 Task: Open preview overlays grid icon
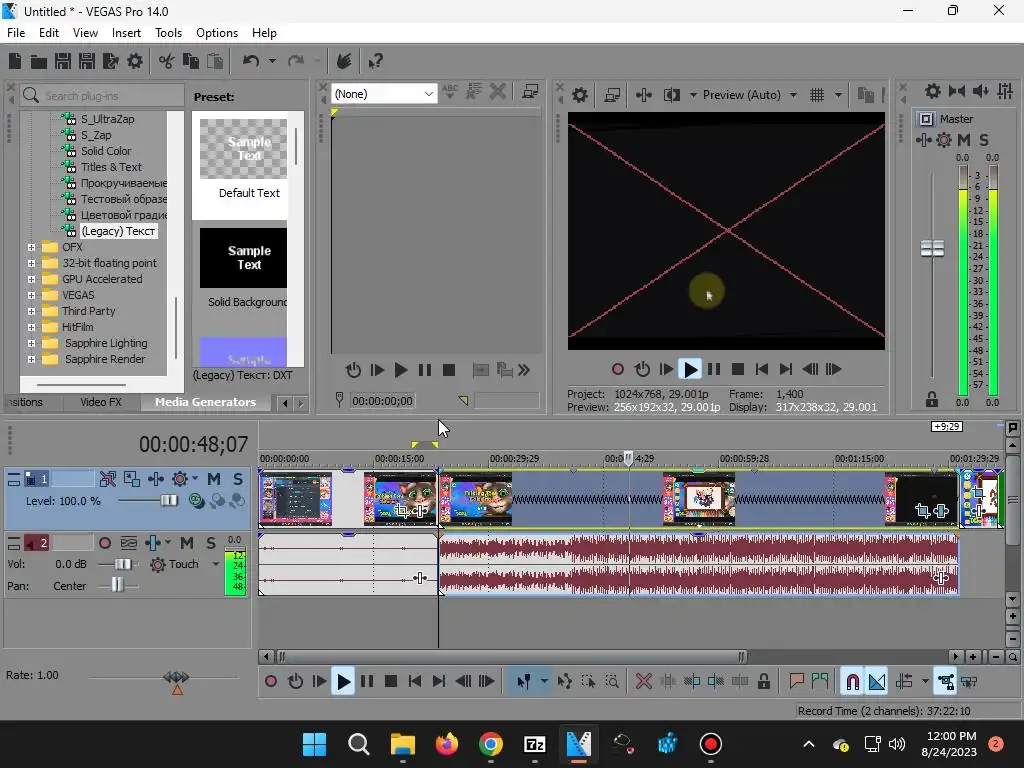817,95
